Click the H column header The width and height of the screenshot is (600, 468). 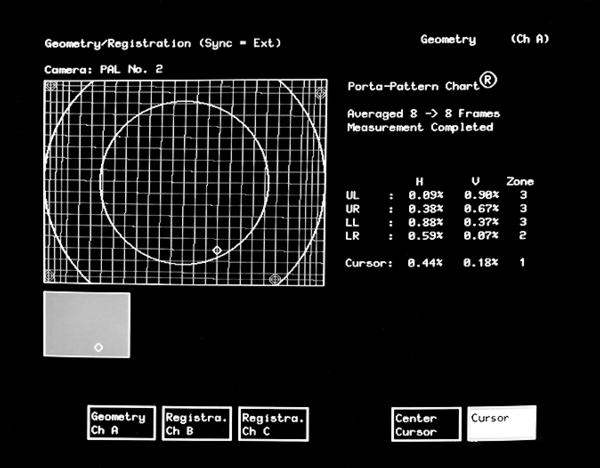420,182
